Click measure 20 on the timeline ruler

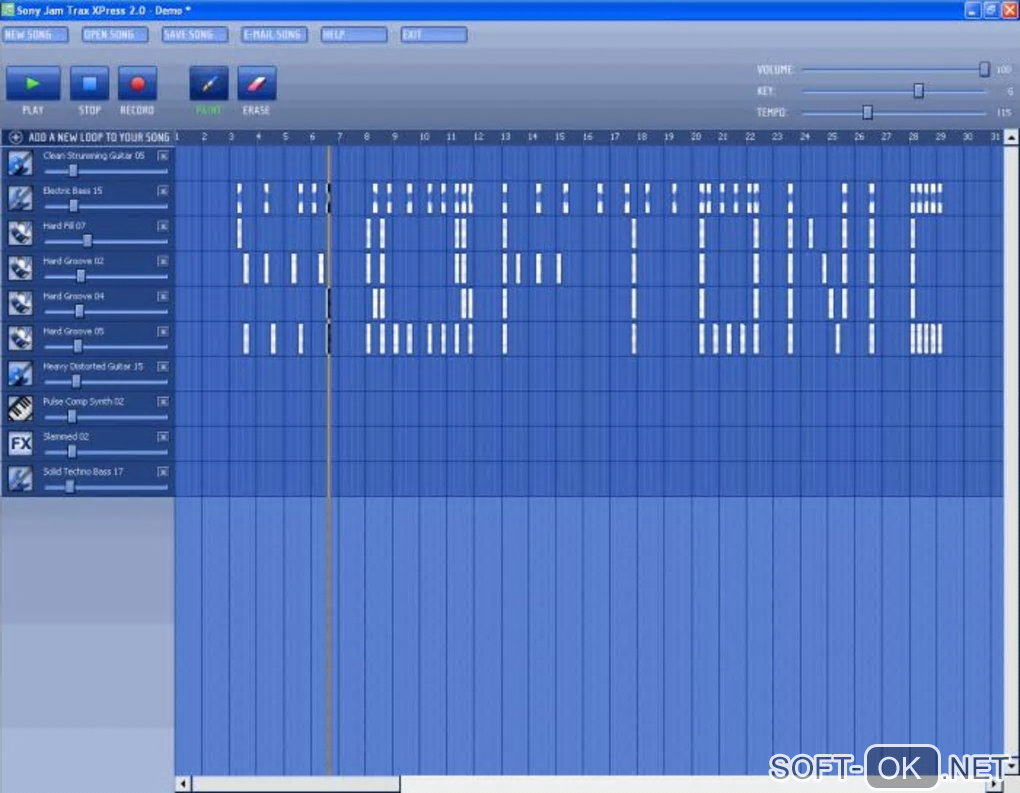tap(696, 137)
